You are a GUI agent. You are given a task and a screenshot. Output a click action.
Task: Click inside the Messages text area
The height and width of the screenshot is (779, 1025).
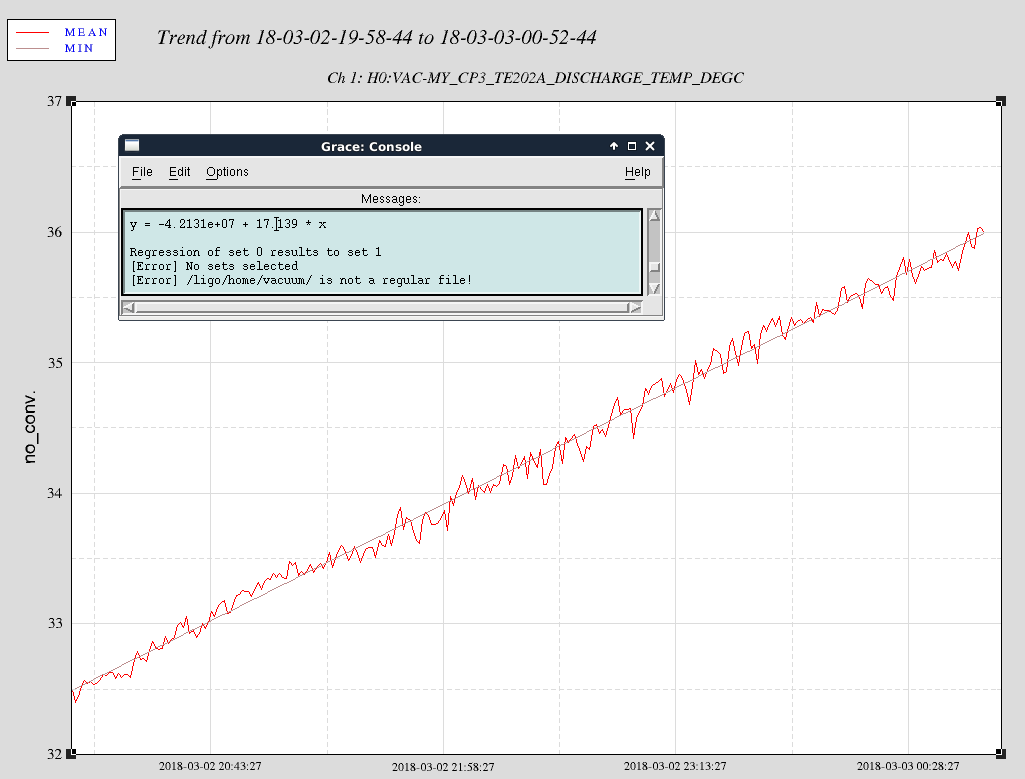382,252
